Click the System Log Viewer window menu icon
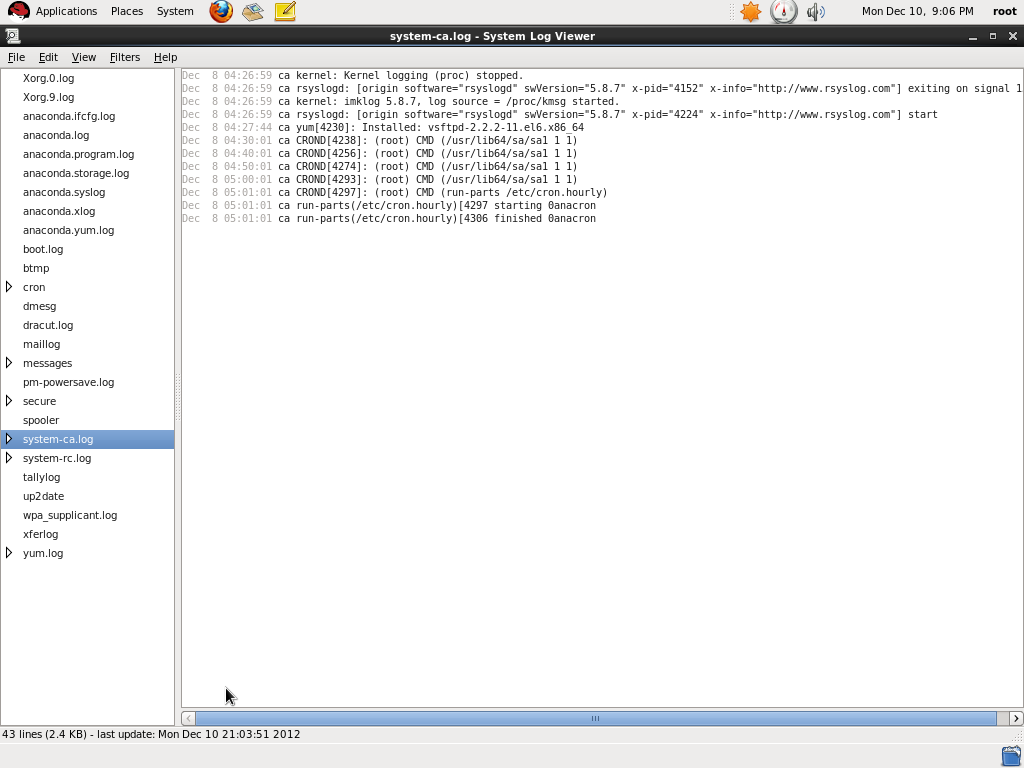Screen dimensions: 1024x768 12,36
